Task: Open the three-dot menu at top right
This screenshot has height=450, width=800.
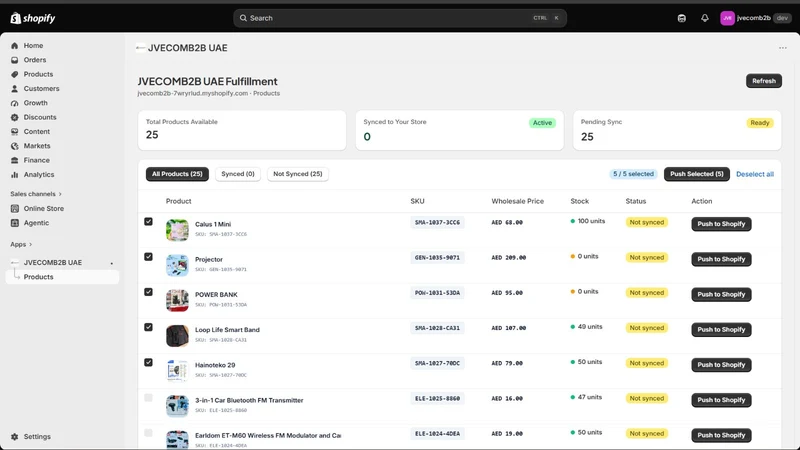Action: [783, 48]
